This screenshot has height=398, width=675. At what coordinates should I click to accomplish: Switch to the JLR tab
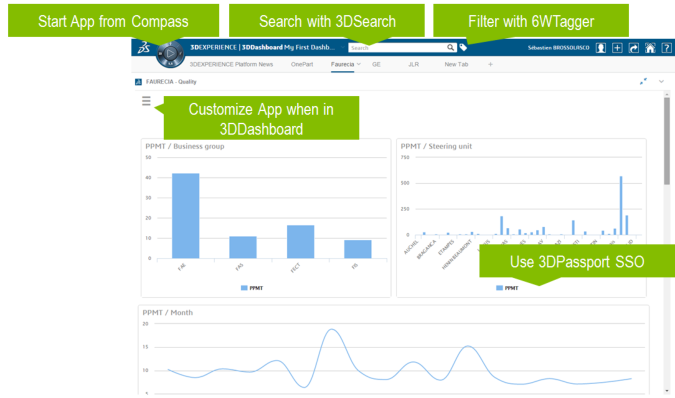[413, 64]
